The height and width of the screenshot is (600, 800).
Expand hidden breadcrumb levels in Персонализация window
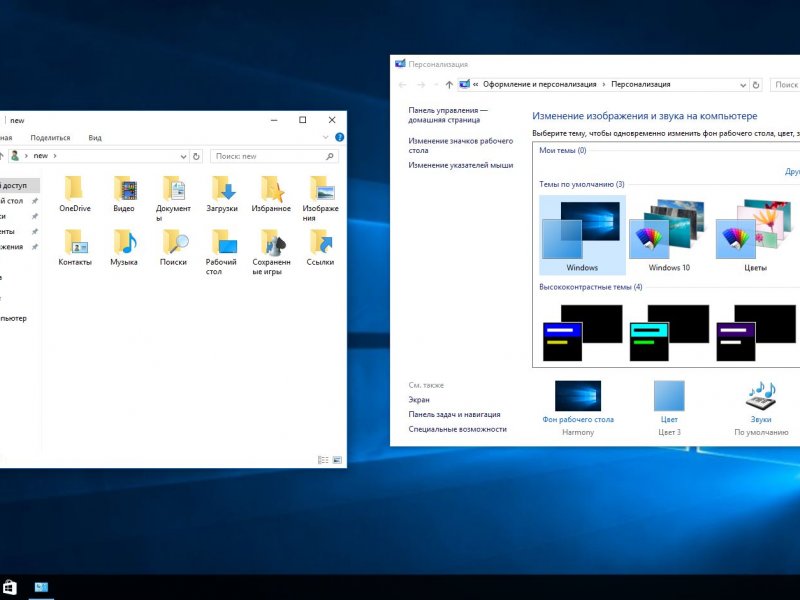[476, 84]
